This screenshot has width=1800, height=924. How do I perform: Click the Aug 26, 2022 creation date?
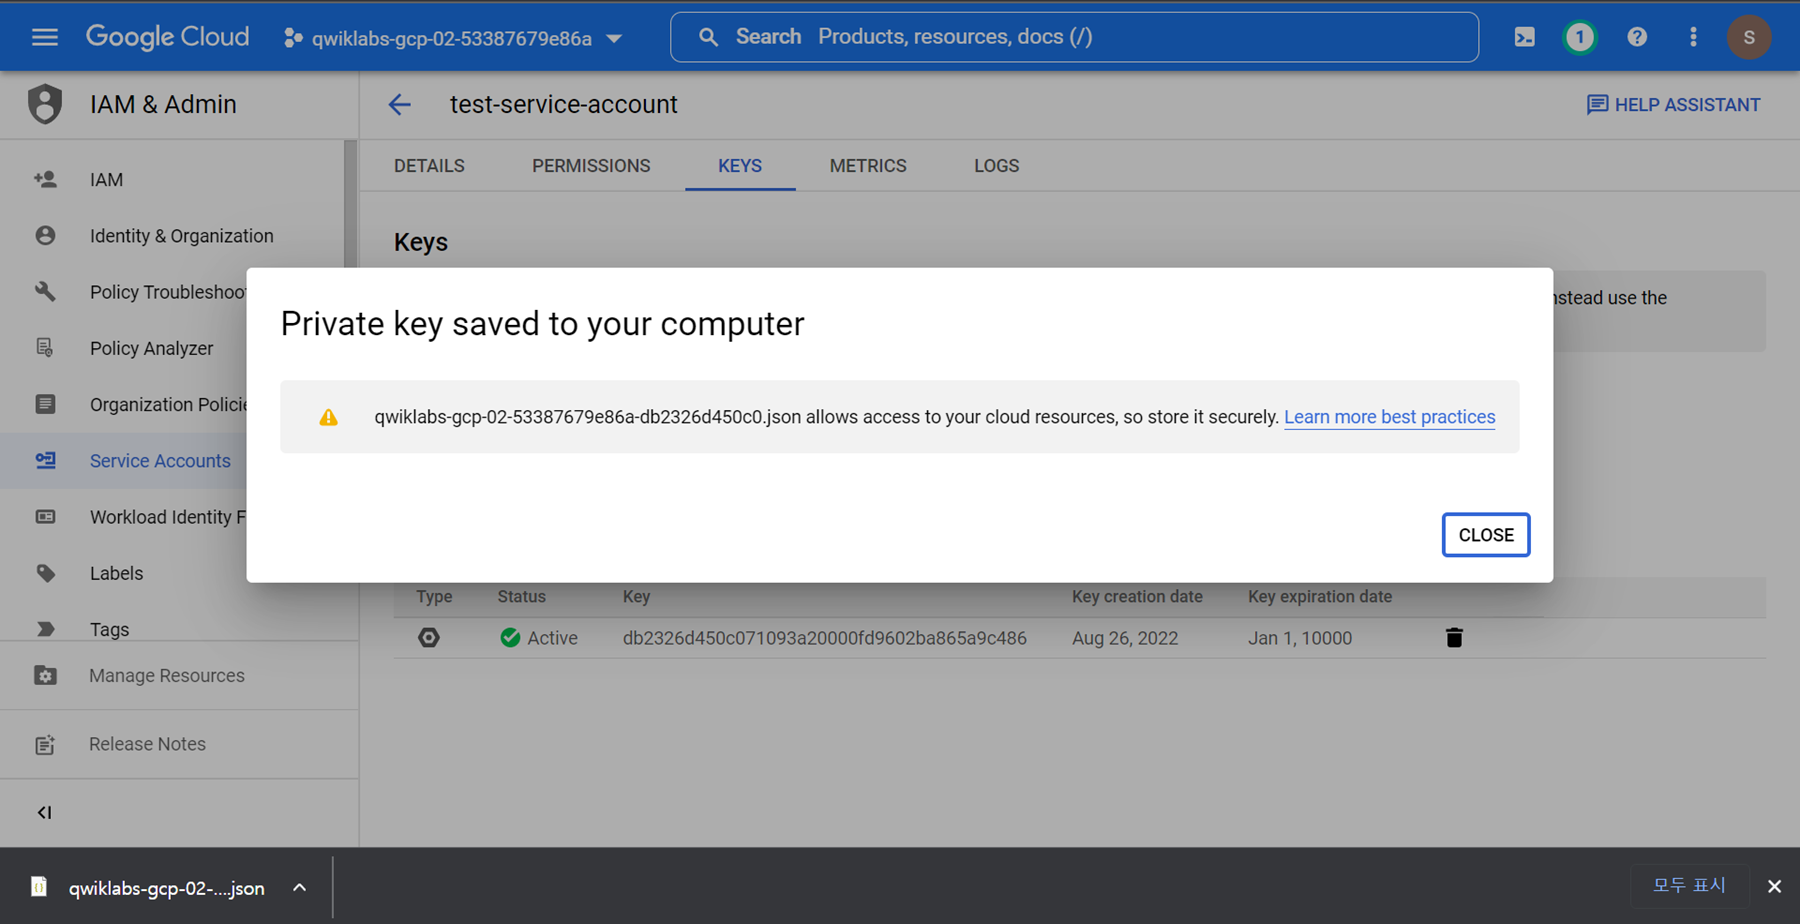click(x=1125, y=638)
